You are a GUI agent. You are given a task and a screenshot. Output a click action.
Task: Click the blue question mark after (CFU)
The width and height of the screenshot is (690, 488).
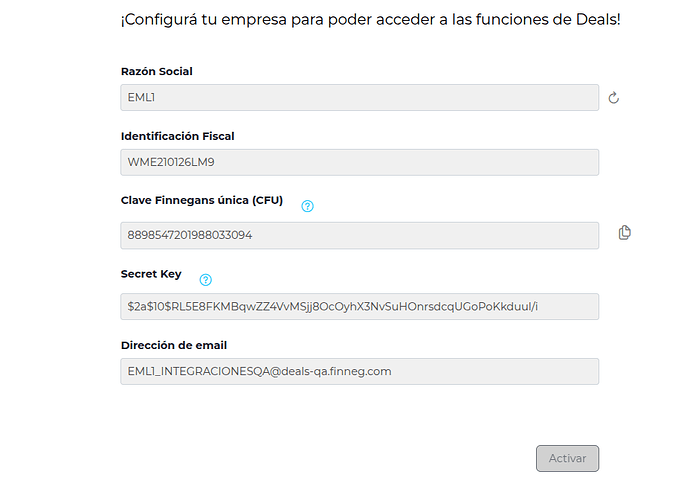(307, 206)
